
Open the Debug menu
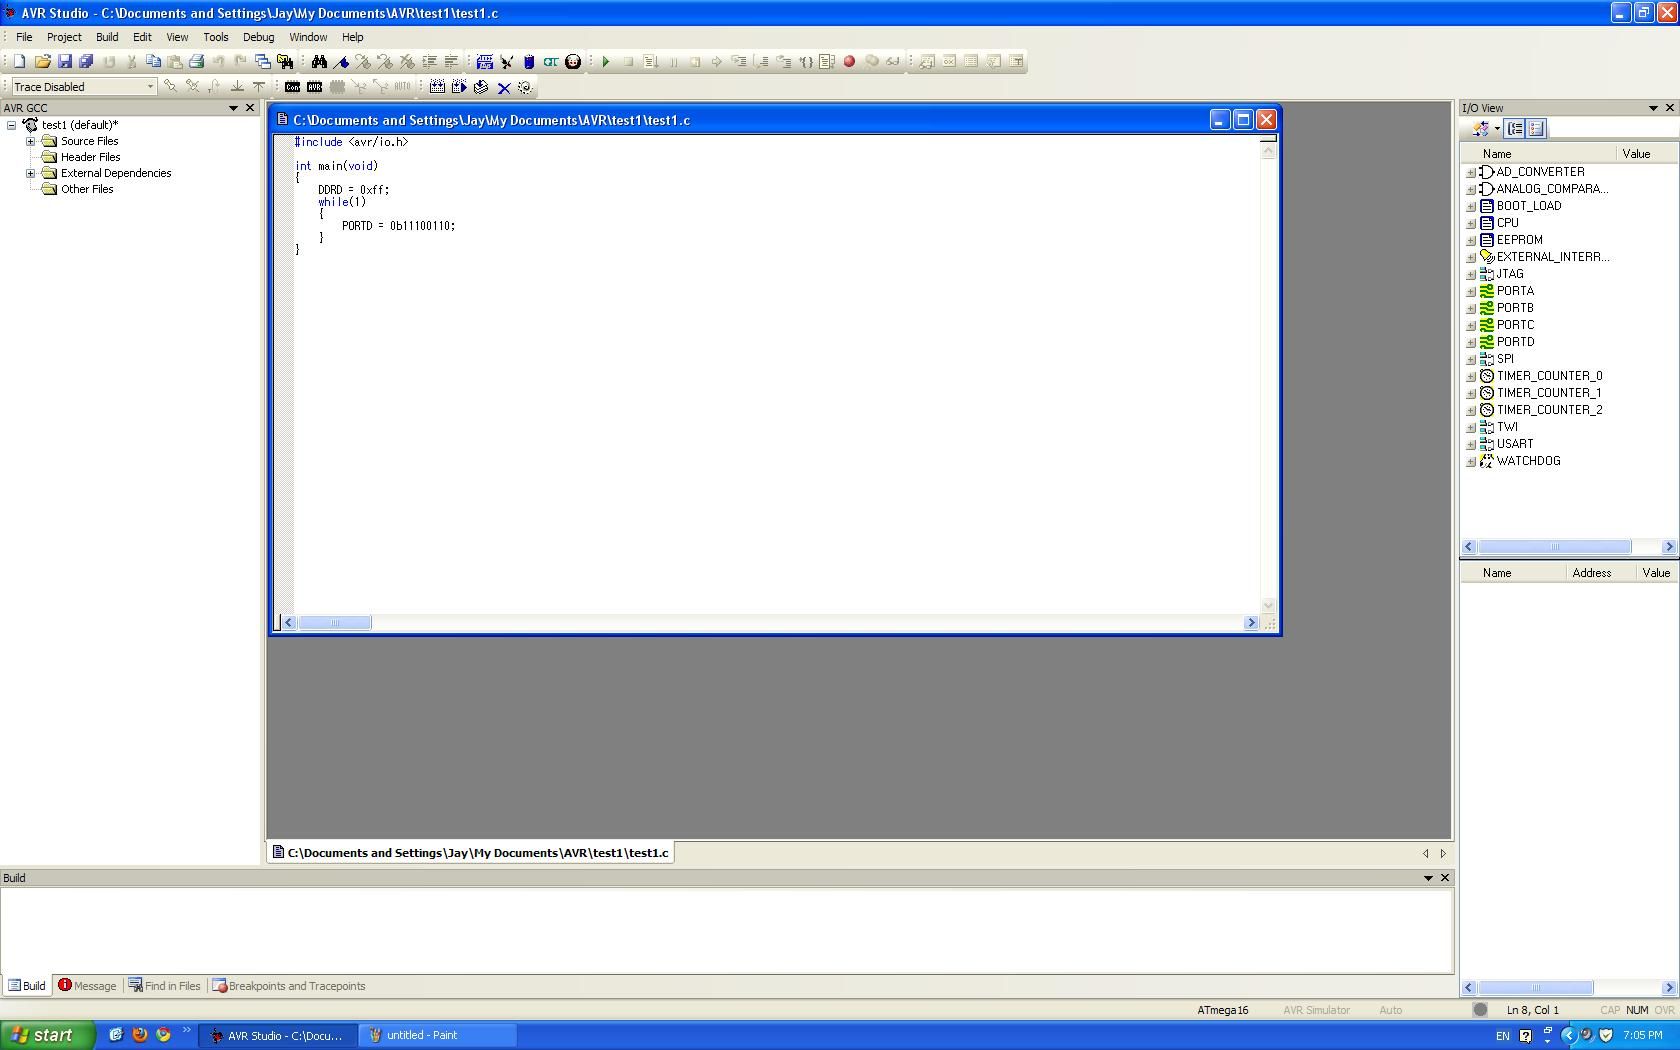(x=258, y=37)
